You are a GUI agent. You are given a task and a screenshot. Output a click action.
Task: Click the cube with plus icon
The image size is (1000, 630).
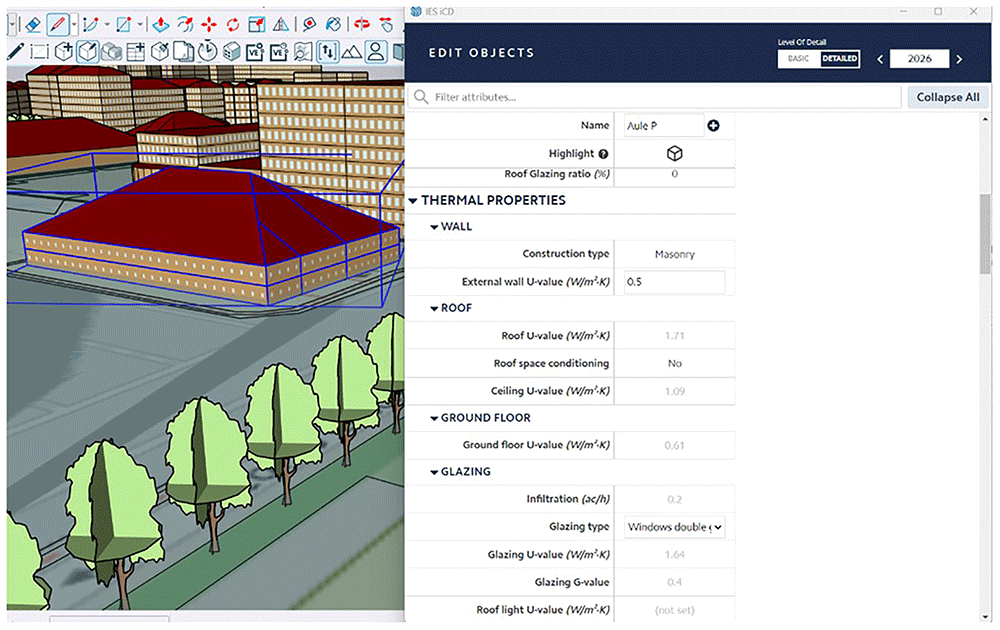pos(63,52)
